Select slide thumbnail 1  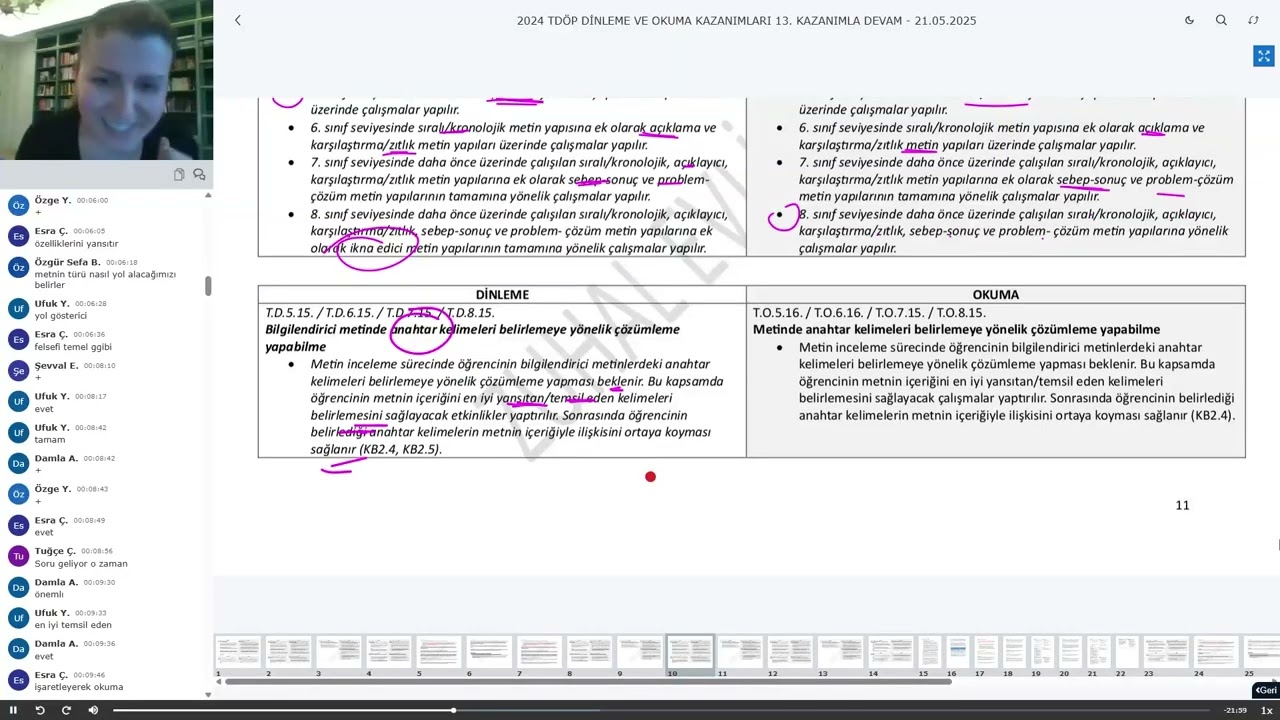(x=238, y=652)
